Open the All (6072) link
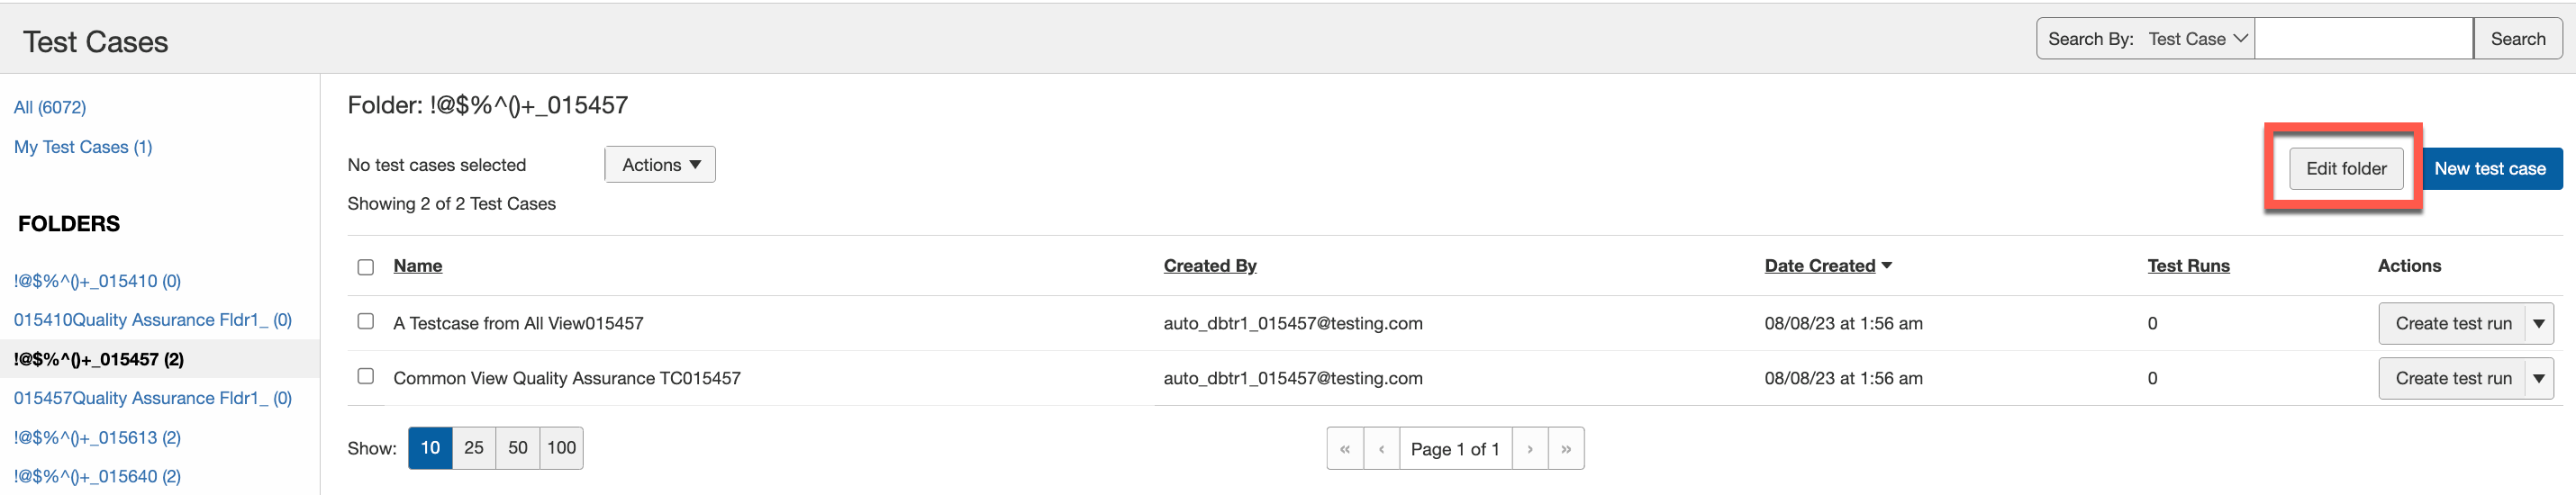 coord(50,107)
